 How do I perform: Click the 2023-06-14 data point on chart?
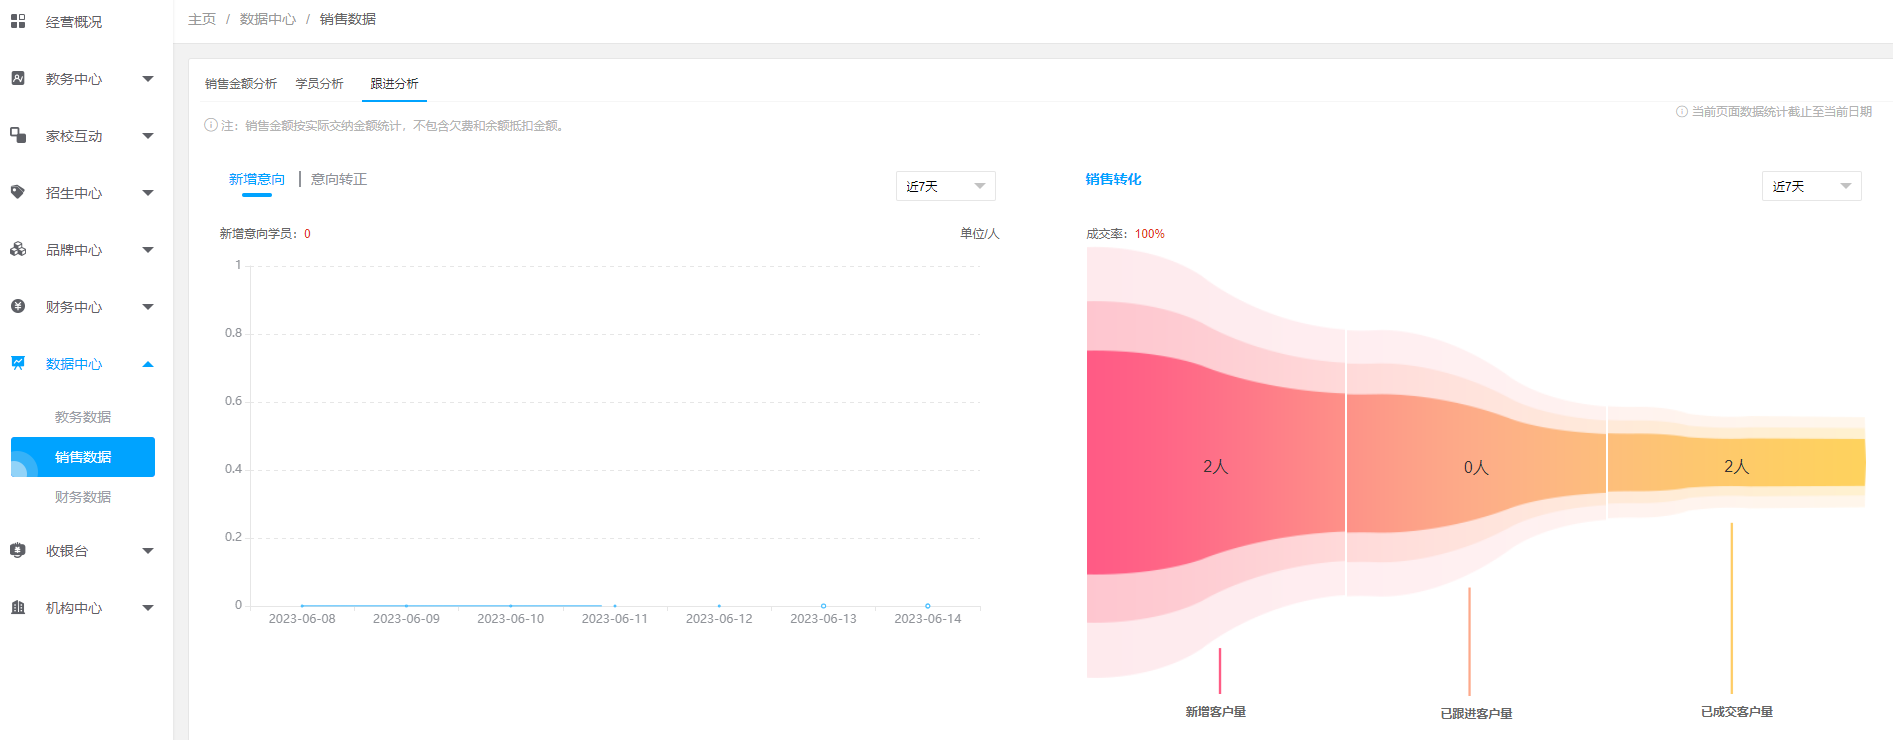pos(928,606)
